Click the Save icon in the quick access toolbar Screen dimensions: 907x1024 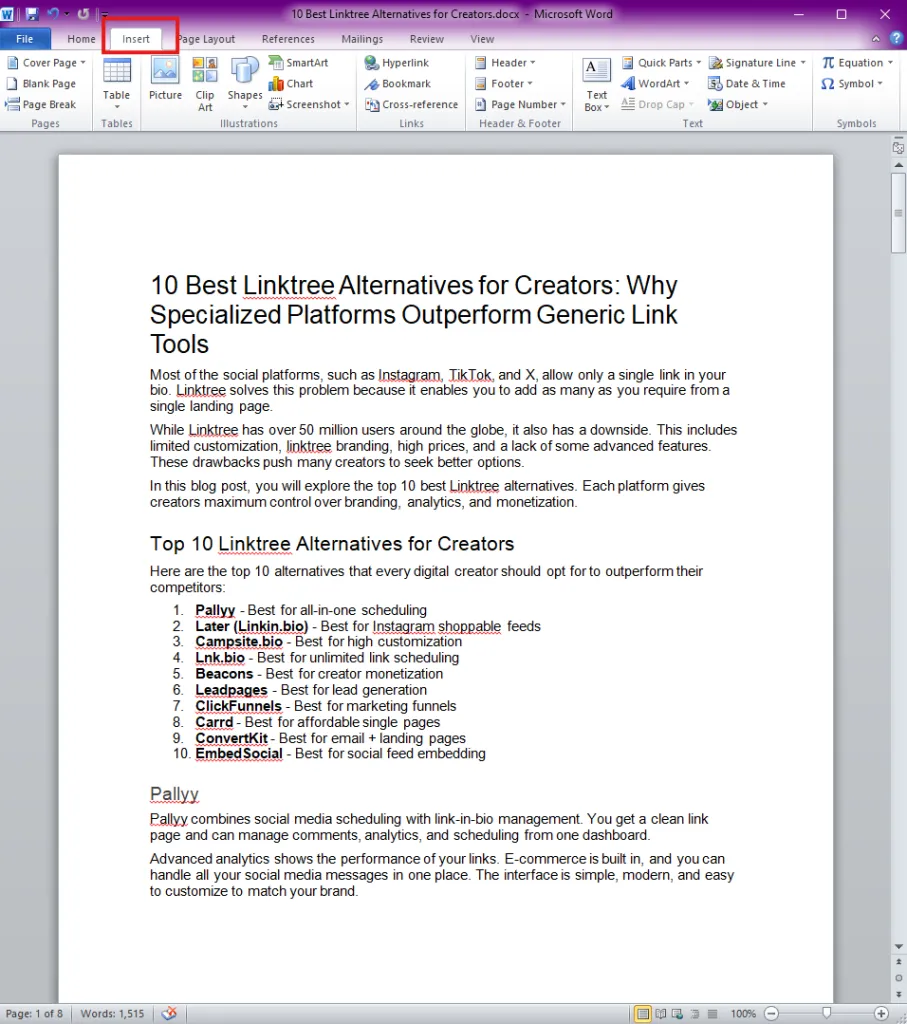[32, 14]
